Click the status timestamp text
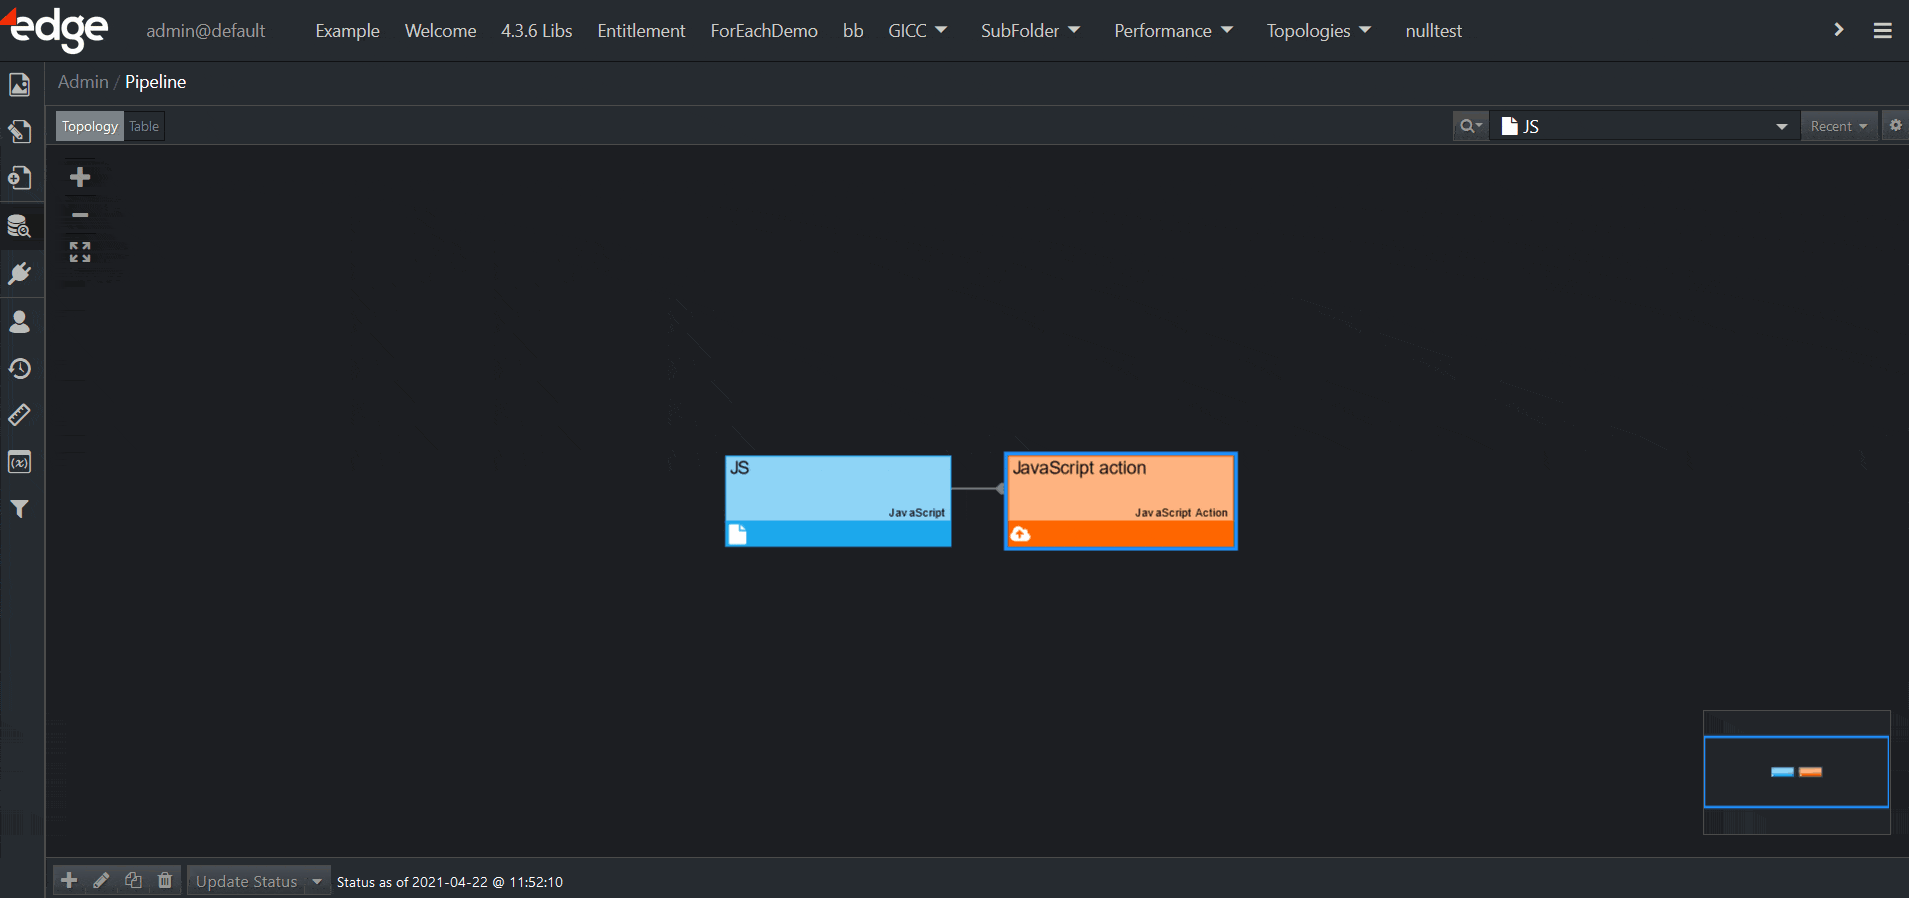Screen dimensions: 1909x898 450,882
